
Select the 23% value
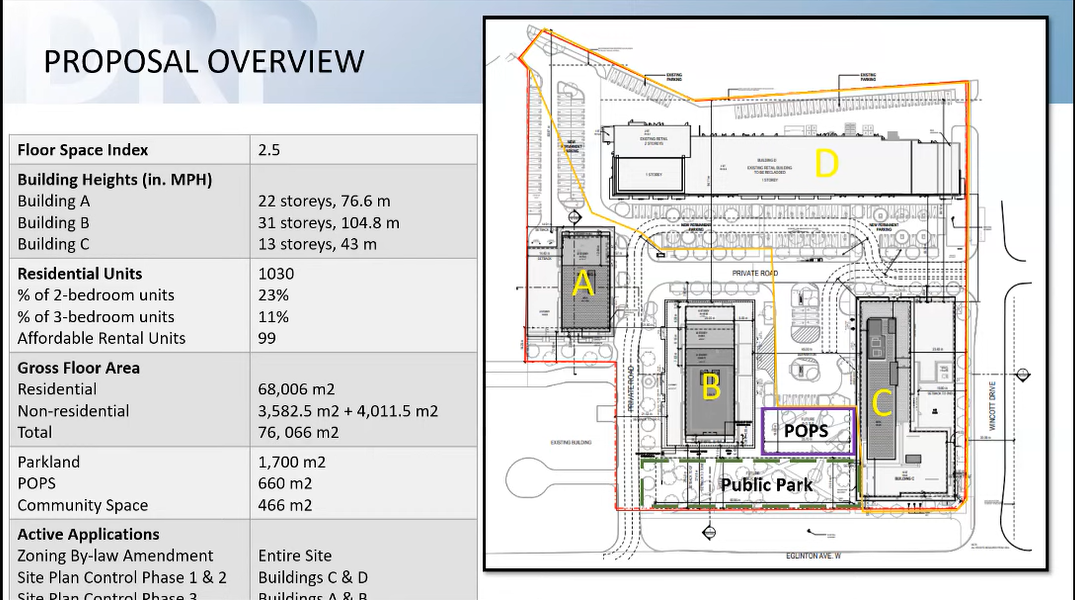273,295
